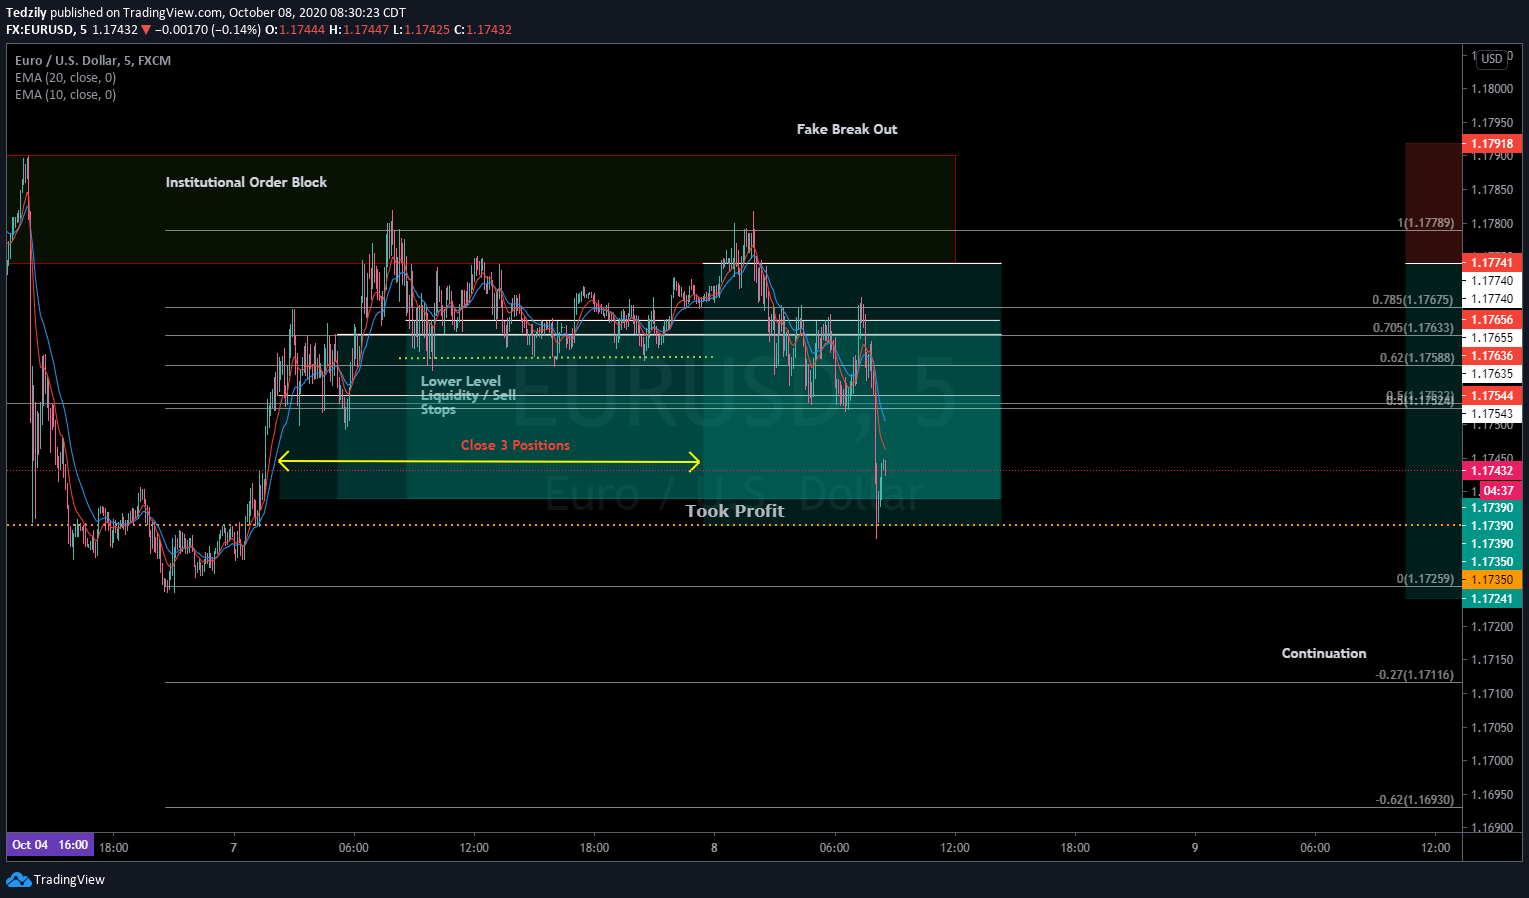1529x898 pixels.
Task: Click the red 1.17544 price label
Action: (x=1492, y=396)
